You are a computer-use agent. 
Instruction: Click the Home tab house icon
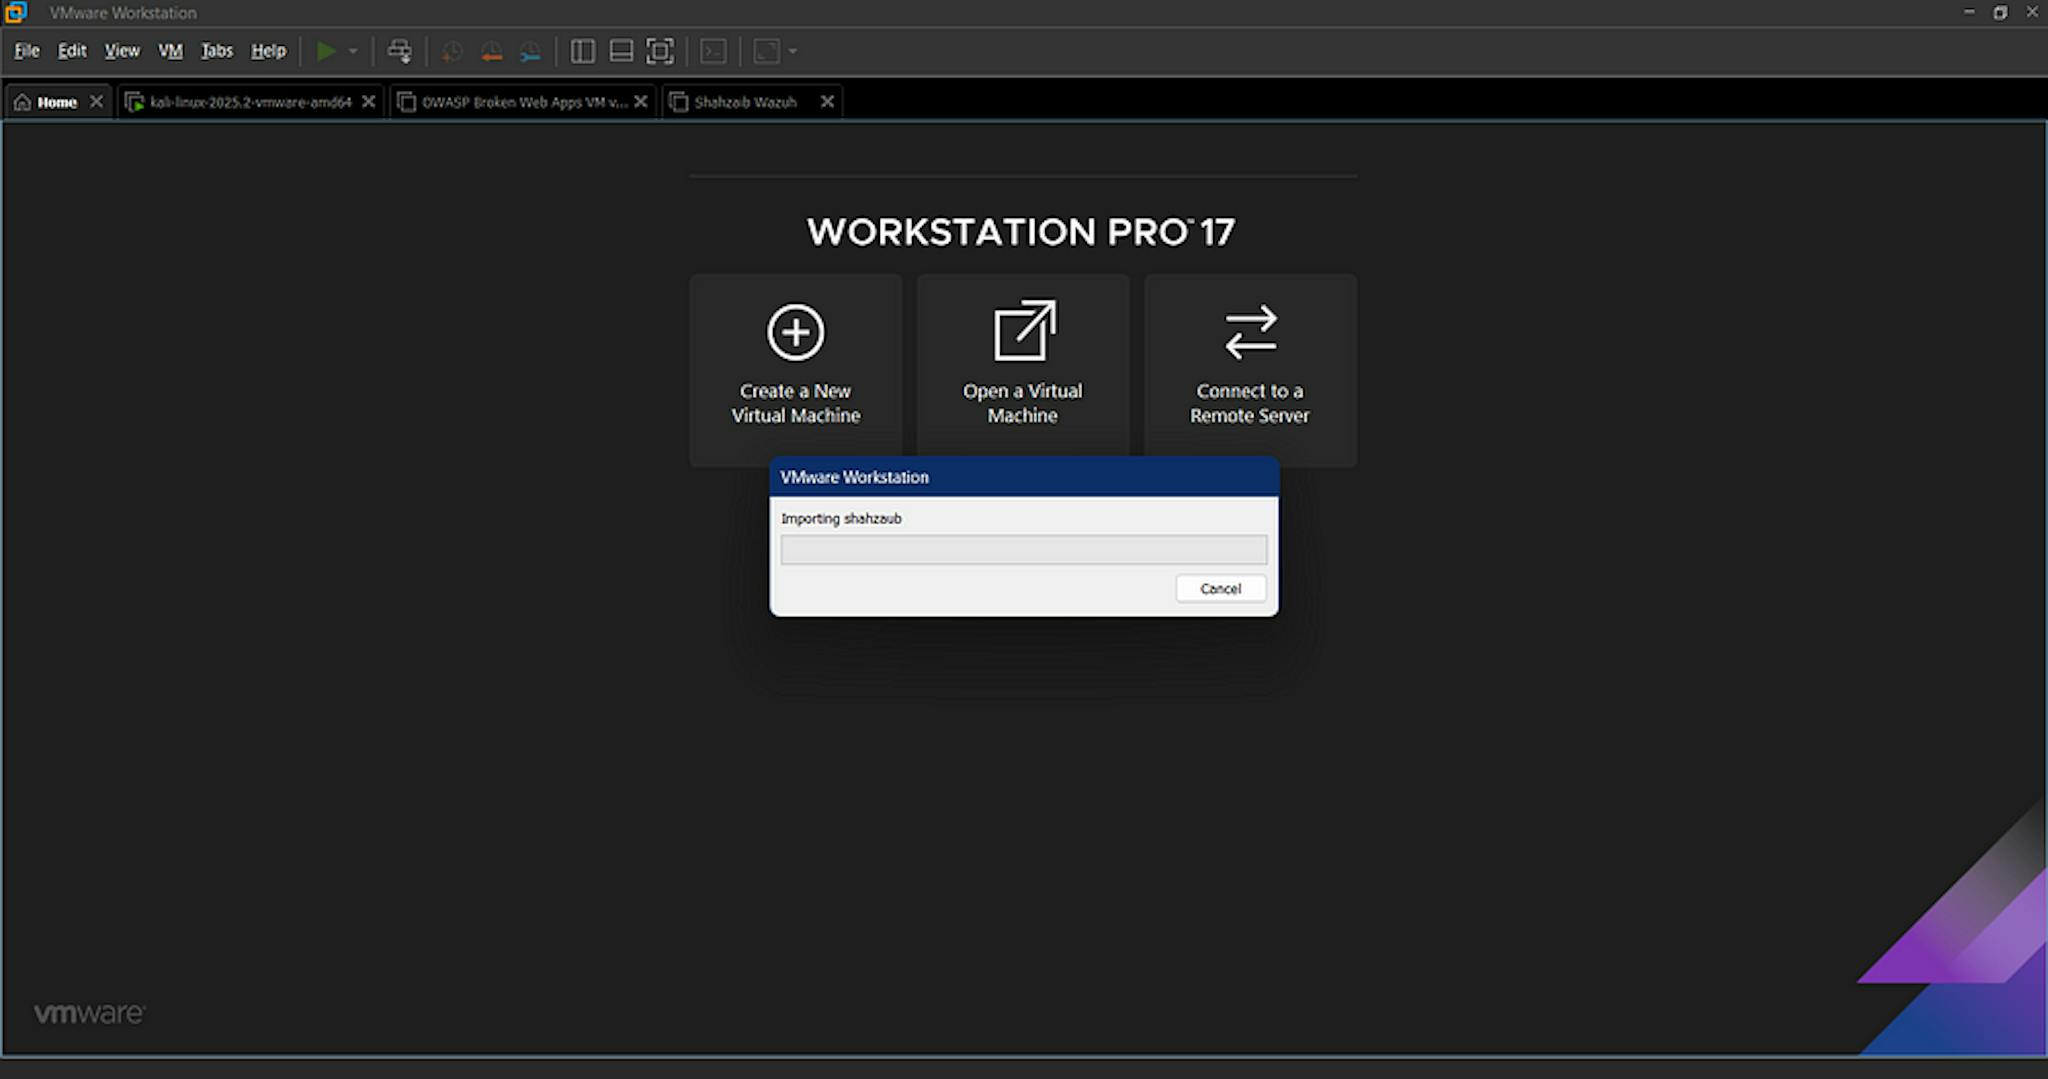(22, 102)
